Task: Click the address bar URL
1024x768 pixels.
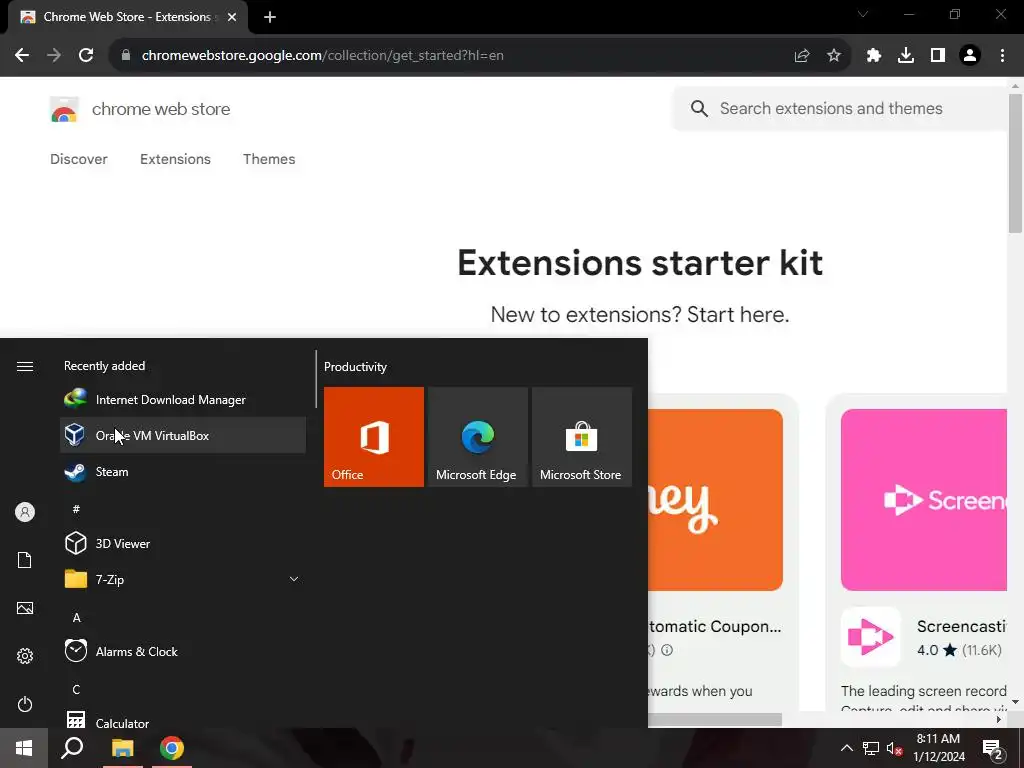Action: pyautogui.click(x=323, y=56)
